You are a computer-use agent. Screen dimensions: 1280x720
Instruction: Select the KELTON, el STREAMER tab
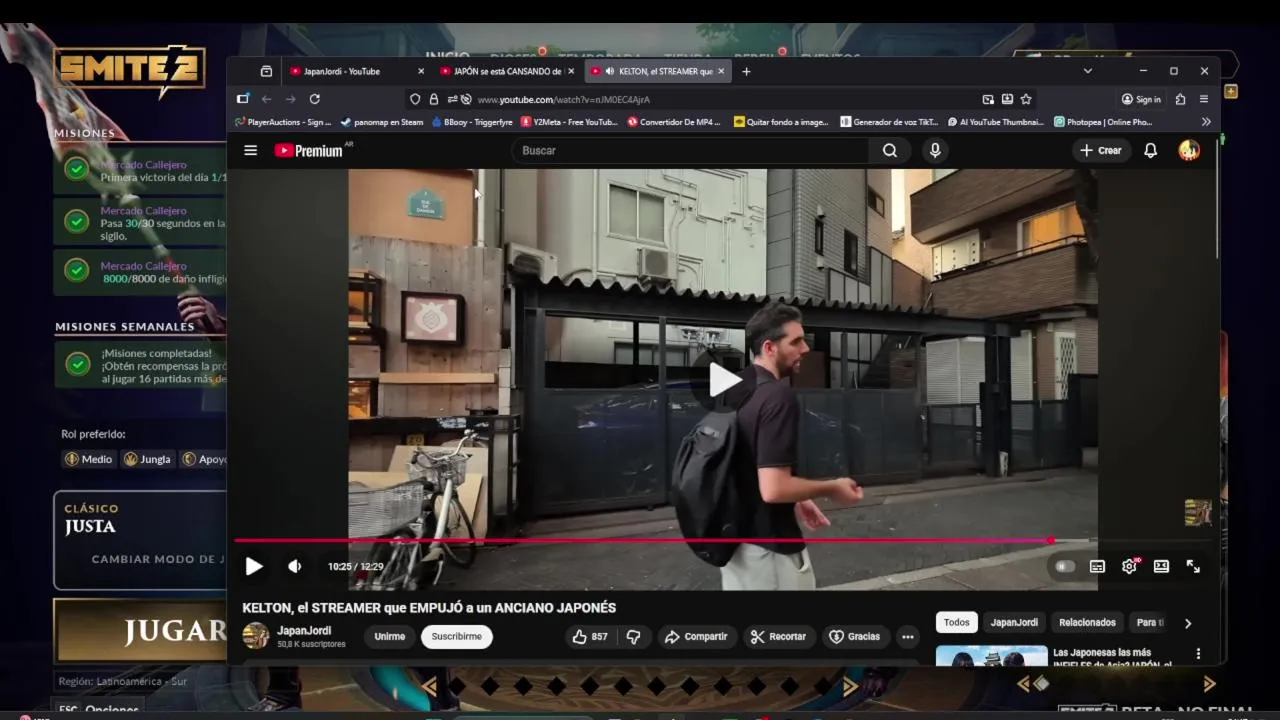click(x=657, y=71)
